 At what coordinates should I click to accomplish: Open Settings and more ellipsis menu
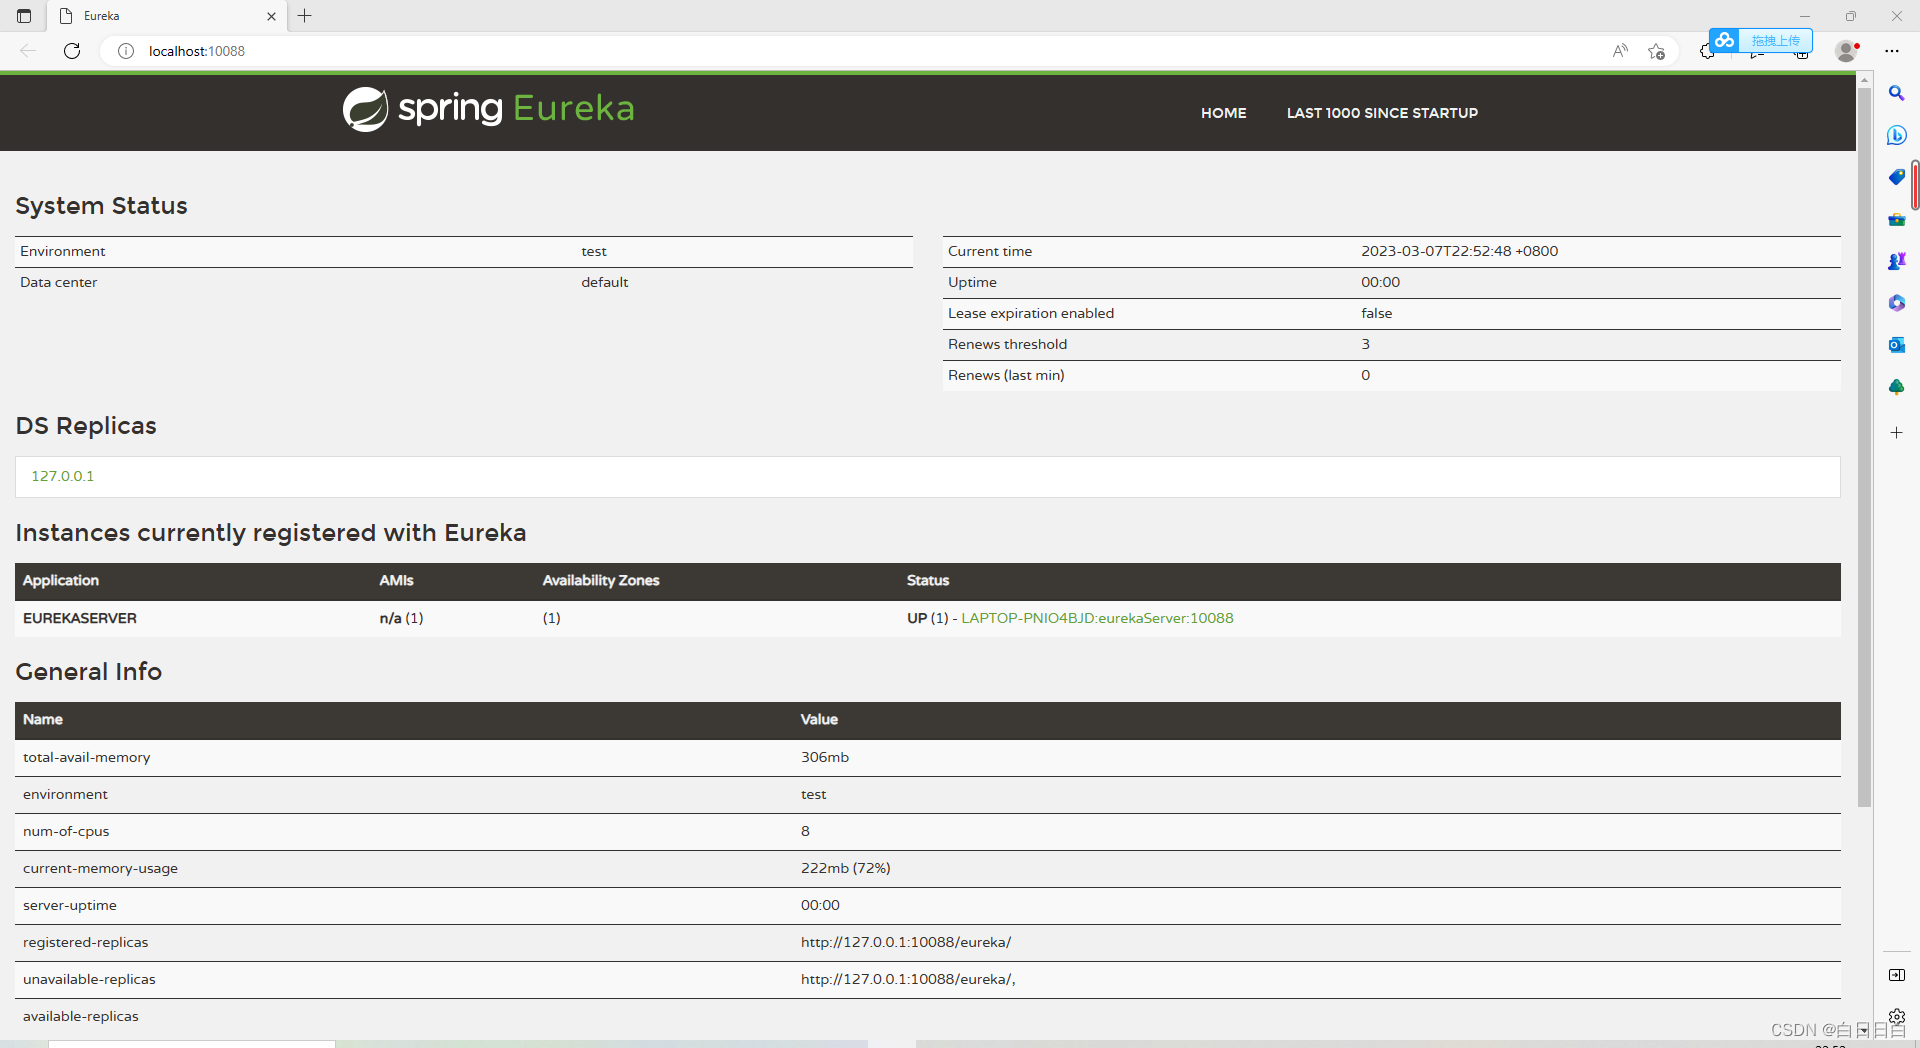tap(1892, 51)
